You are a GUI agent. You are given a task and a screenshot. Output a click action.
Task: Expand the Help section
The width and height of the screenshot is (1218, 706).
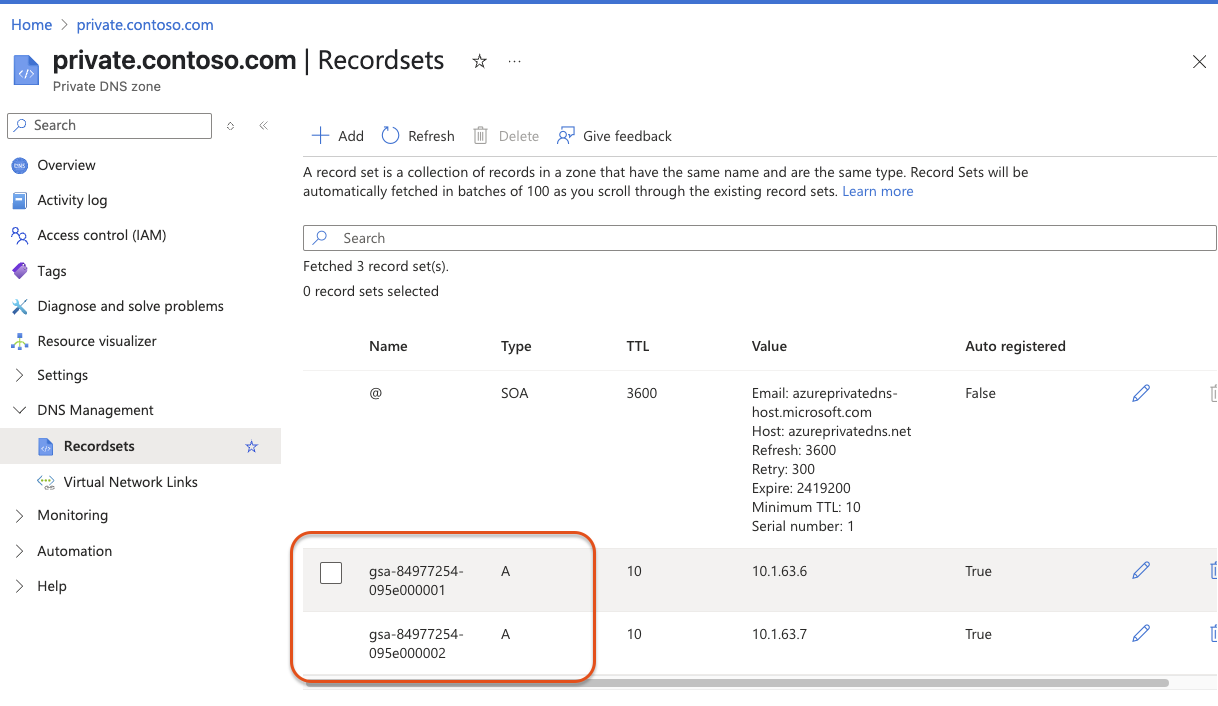coord(19,586)
